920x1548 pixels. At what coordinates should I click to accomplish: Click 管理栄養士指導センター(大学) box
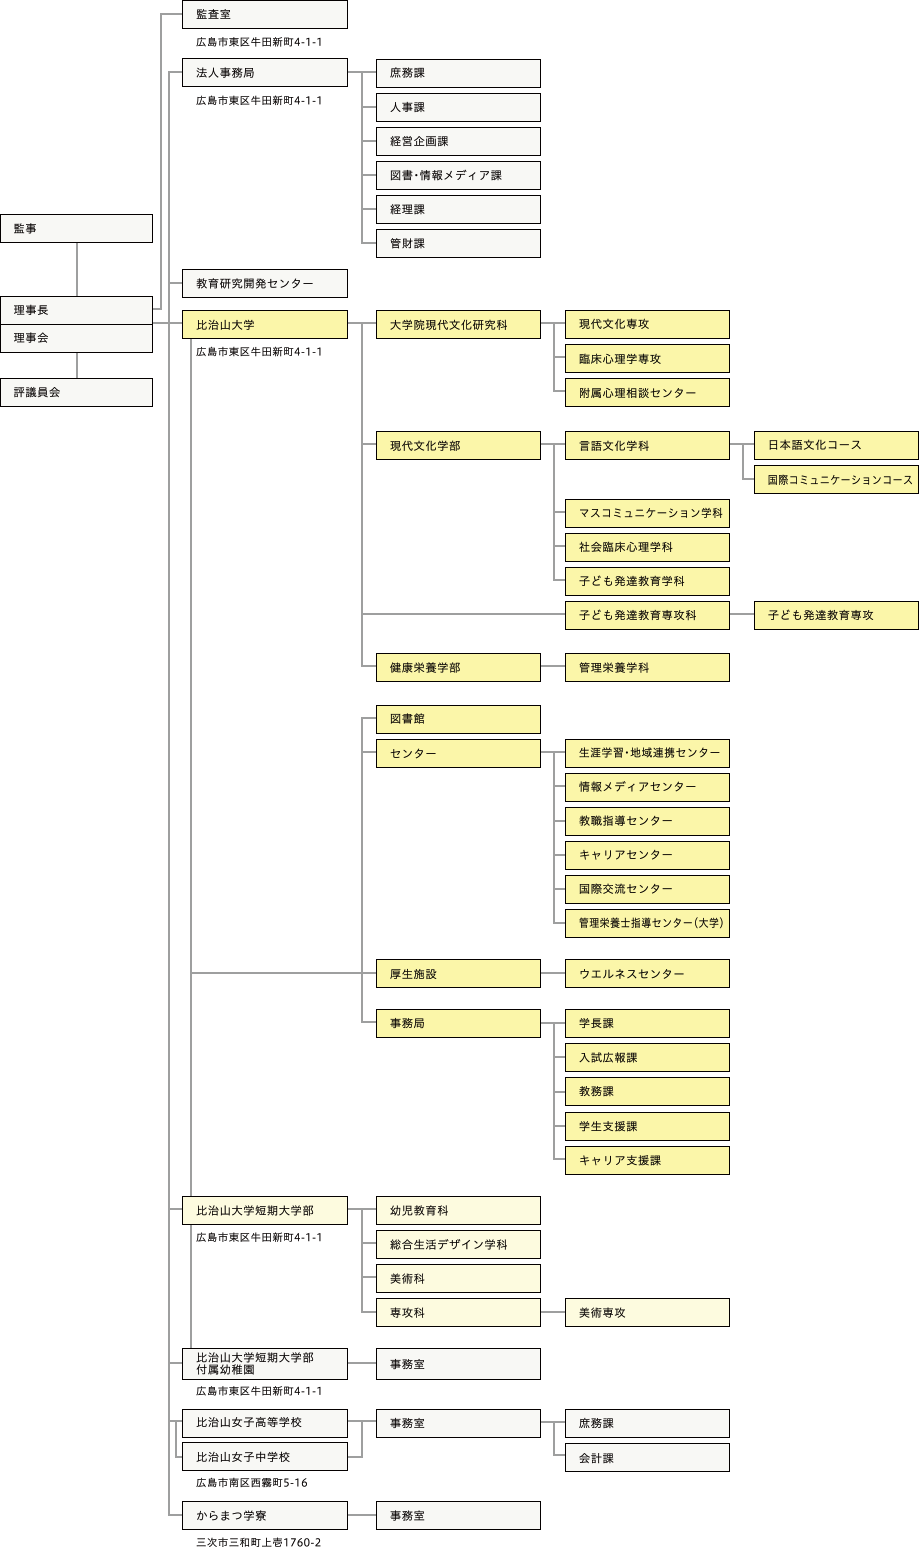click(647, 923)
